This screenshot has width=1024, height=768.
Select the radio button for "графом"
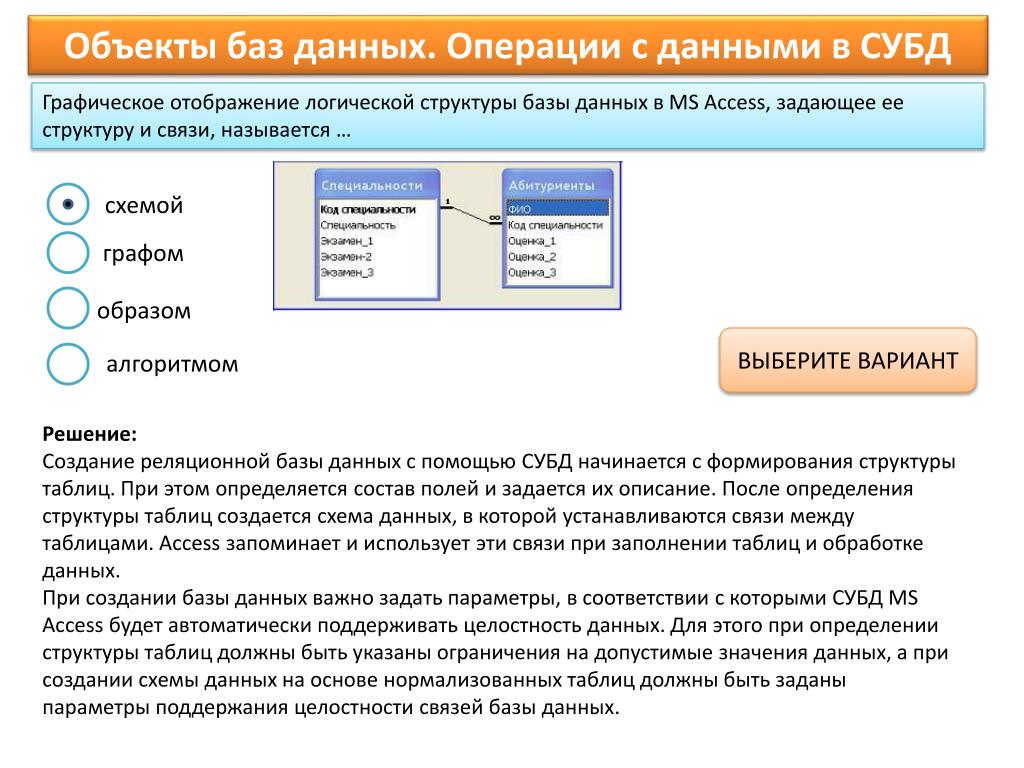(x=68, y=253)
